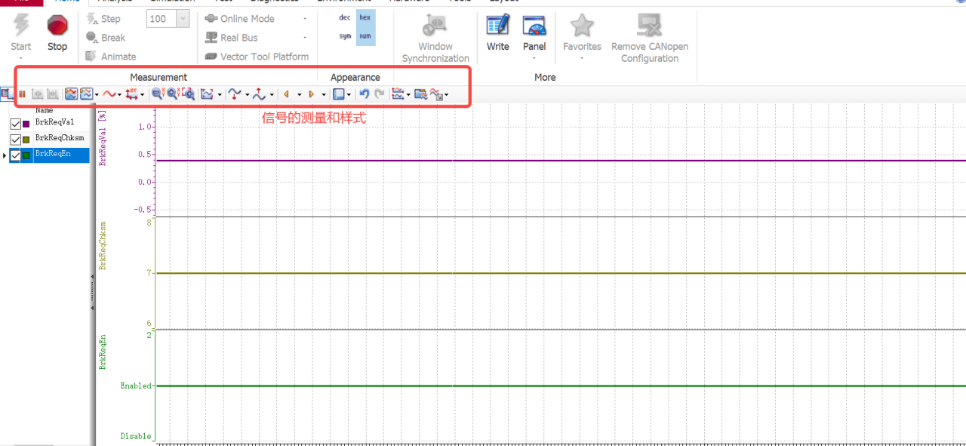
Task: Click the red sine-wave line style icon
Action: click(x=109, y=94)
